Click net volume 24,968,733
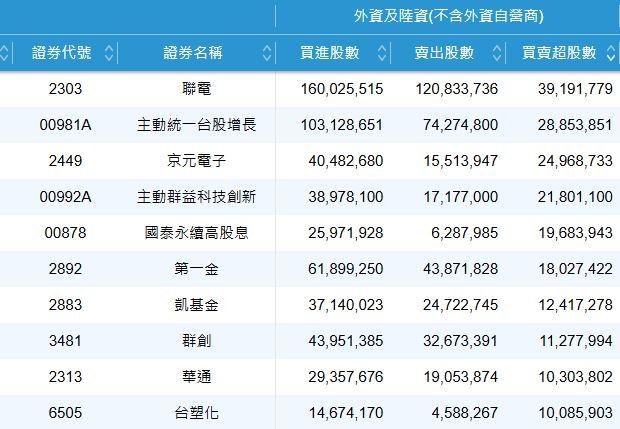 coord(575,161)
